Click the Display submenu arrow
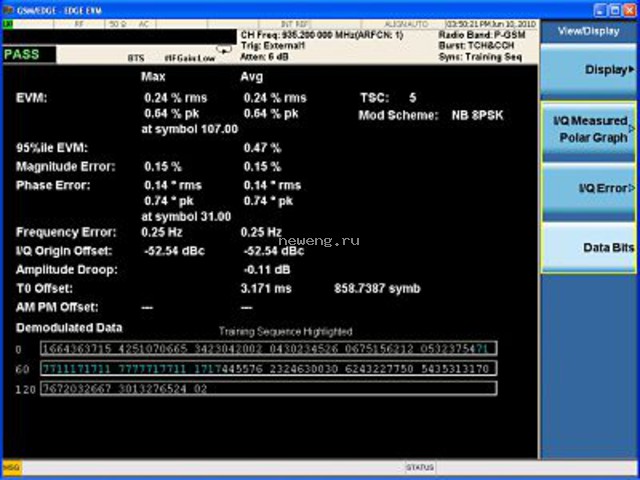 pyautogui.click(x=632, y=70)
